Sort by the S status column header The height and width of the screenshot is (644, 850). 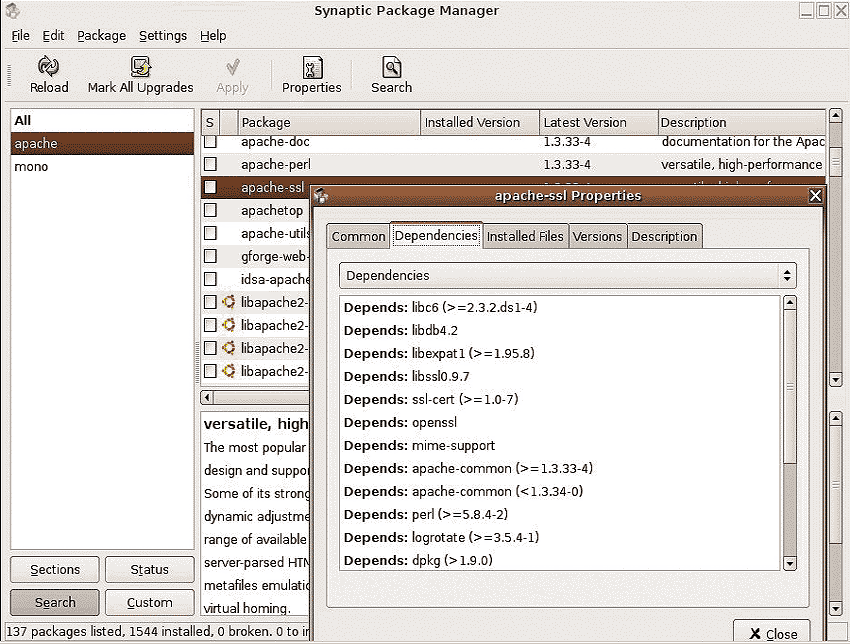[x=210, y=123]
